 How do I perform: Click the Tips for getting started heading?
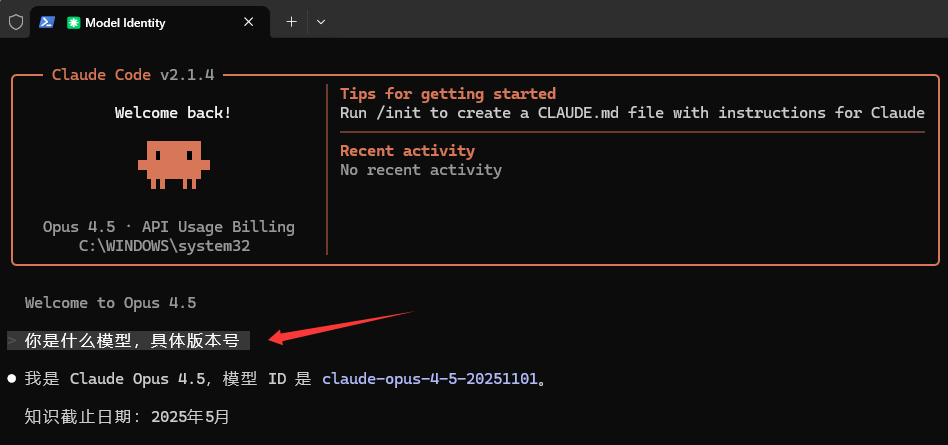(x=447, y=94)
